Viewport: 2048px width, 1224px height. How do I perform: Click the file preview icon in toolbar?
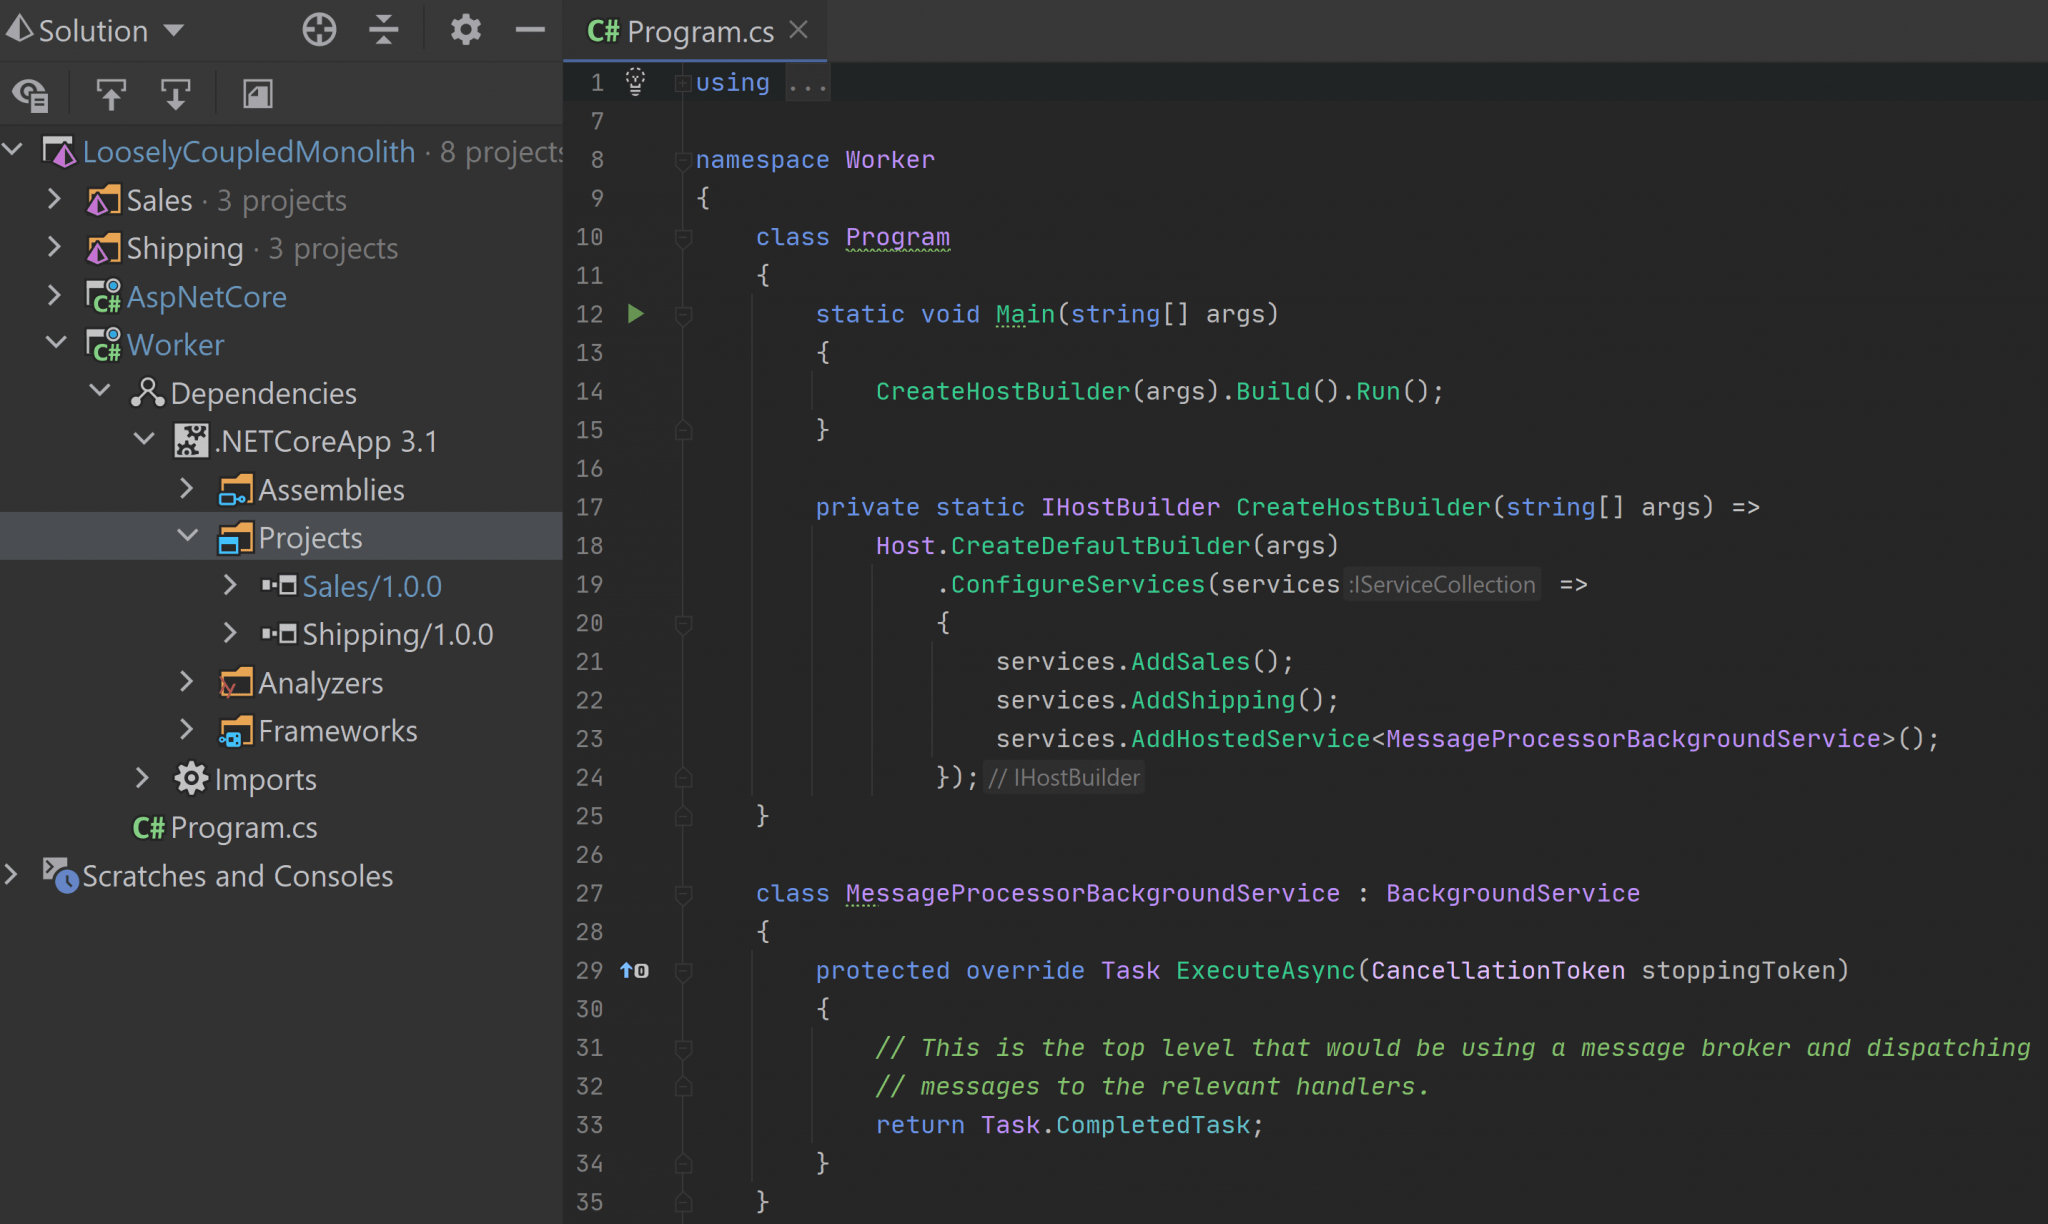tap(257, 93)
